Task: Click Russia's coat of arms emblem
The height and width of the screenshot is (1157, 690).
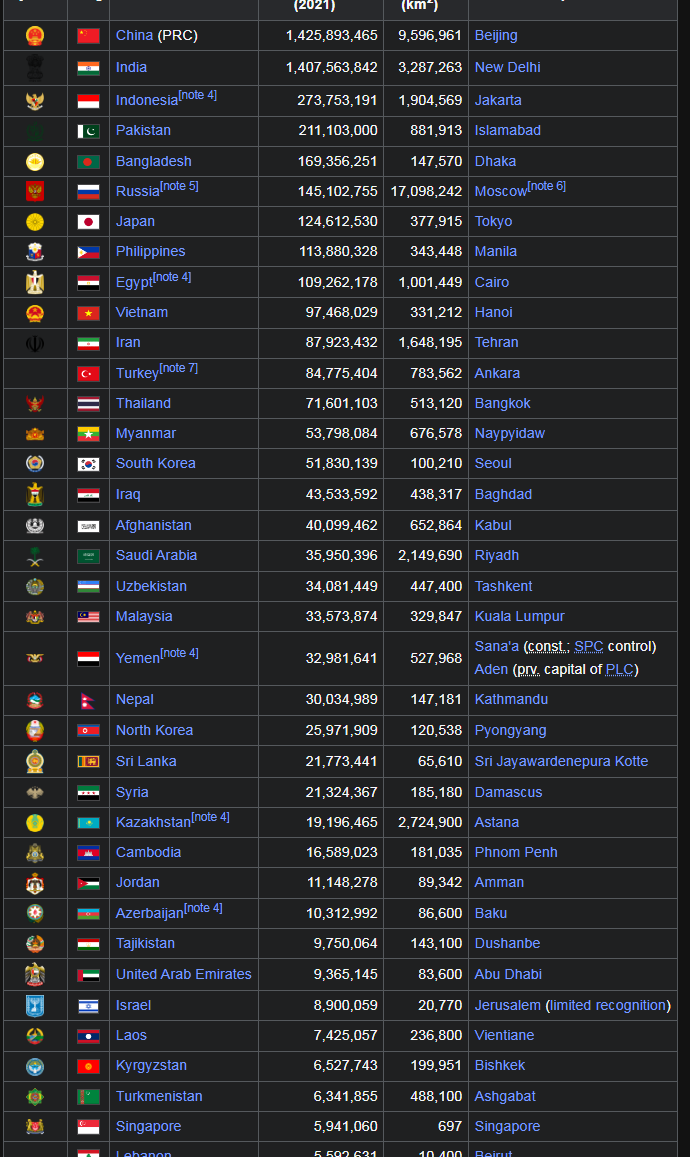Action: tap(35, 191)
